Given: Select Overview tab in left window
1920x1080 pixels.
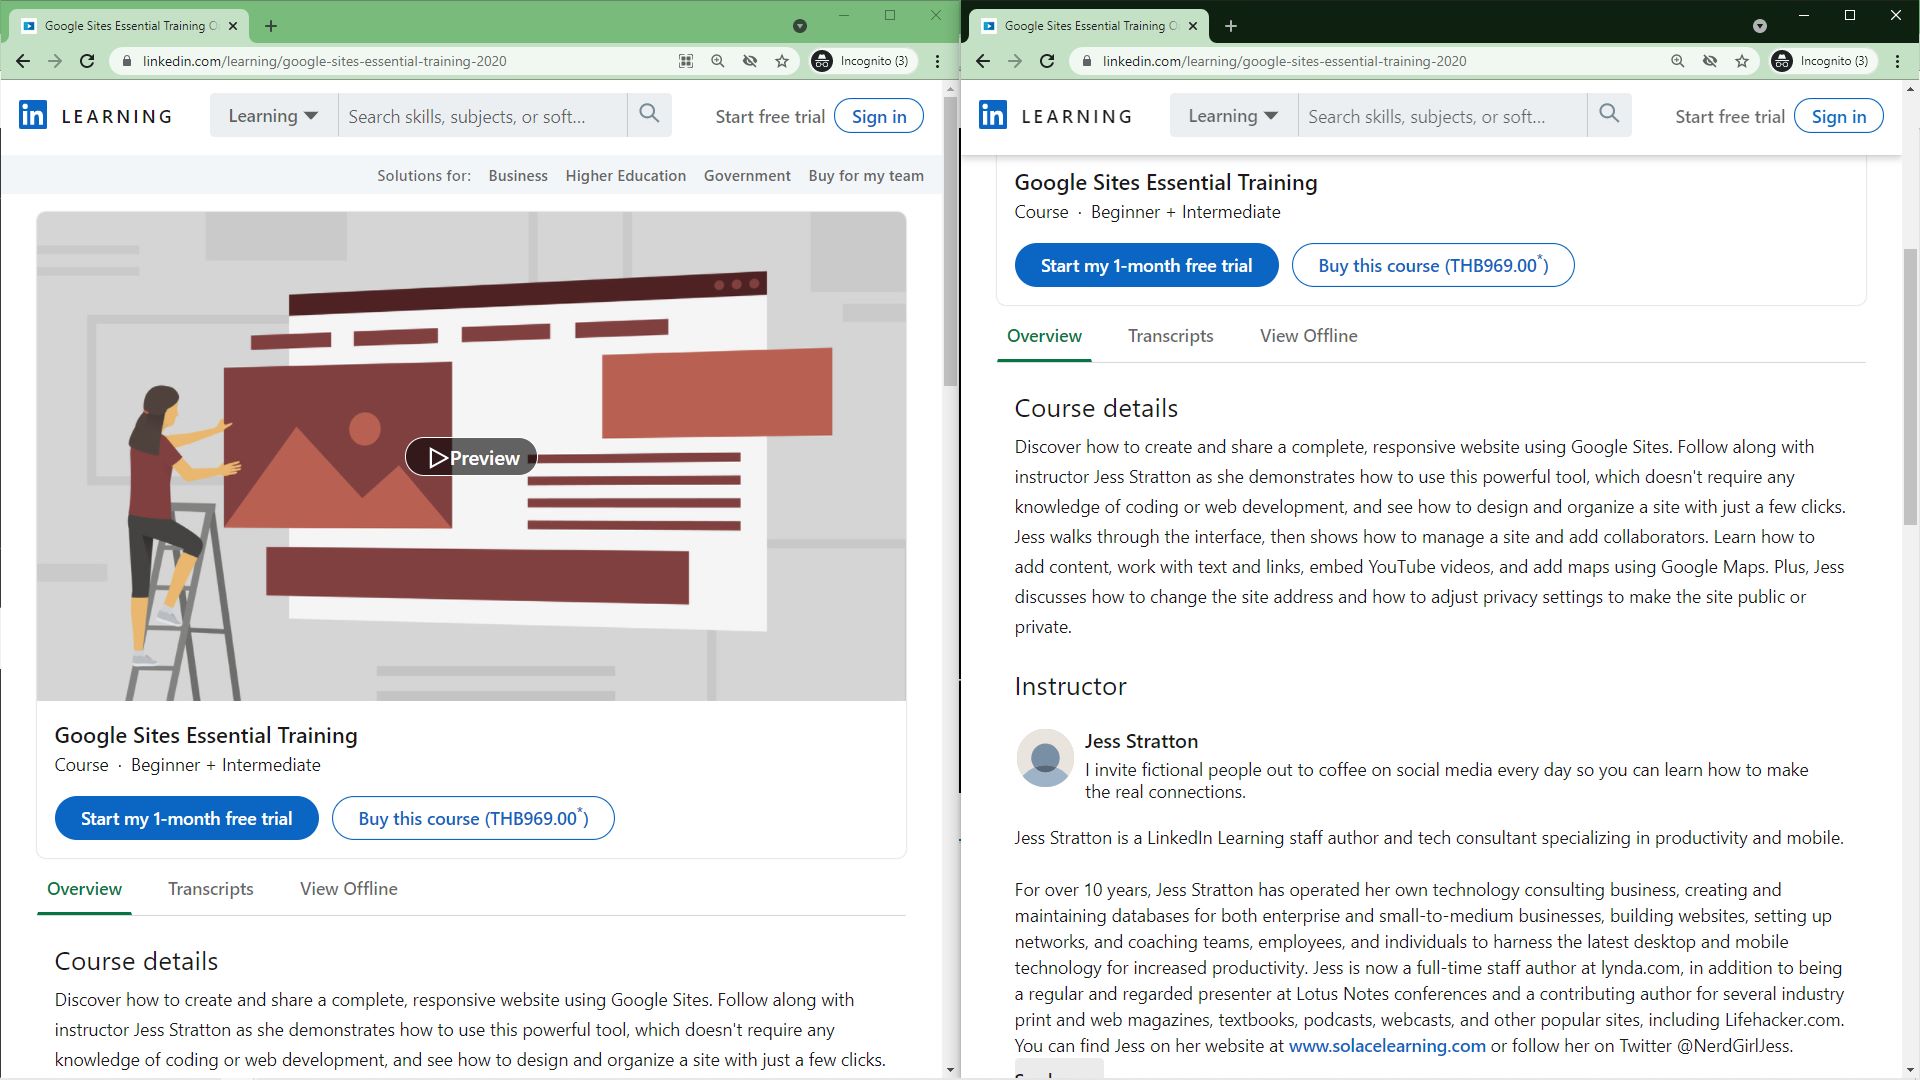Looking at the screenshot, I should (x=84, y=889).
